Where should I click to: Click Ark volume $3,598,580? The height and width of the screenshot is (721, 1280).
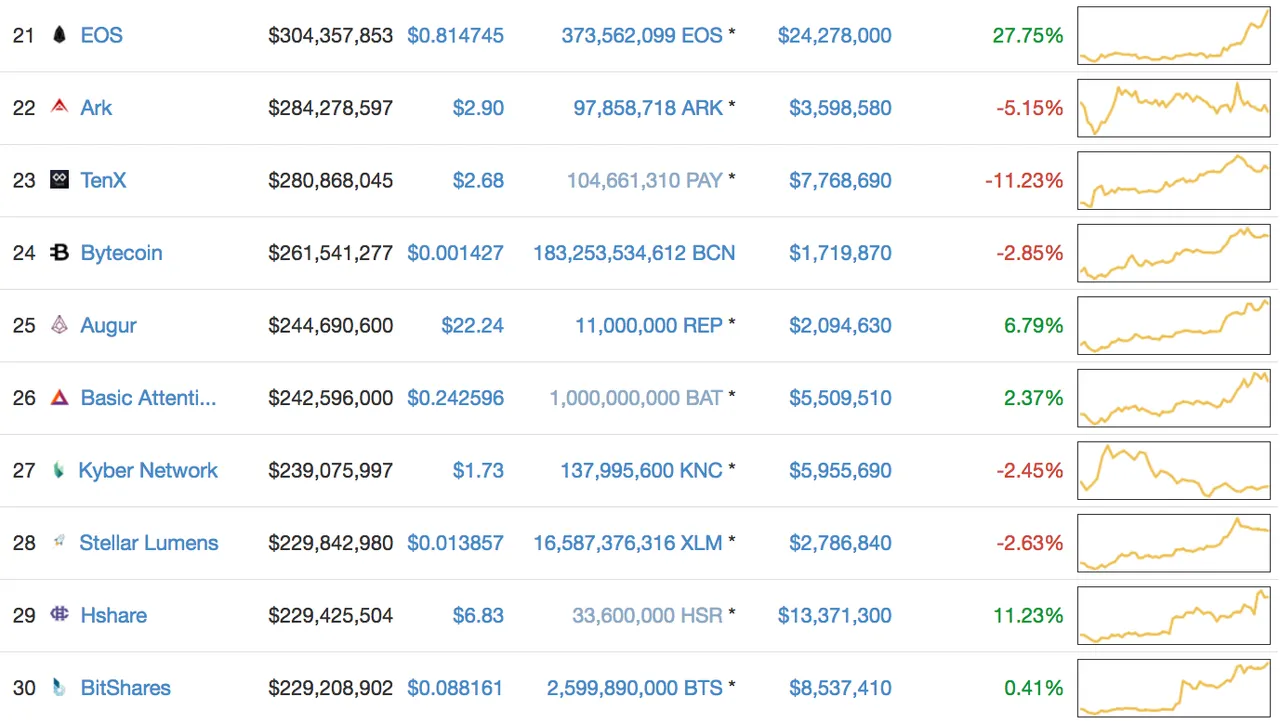pos(840,107)
